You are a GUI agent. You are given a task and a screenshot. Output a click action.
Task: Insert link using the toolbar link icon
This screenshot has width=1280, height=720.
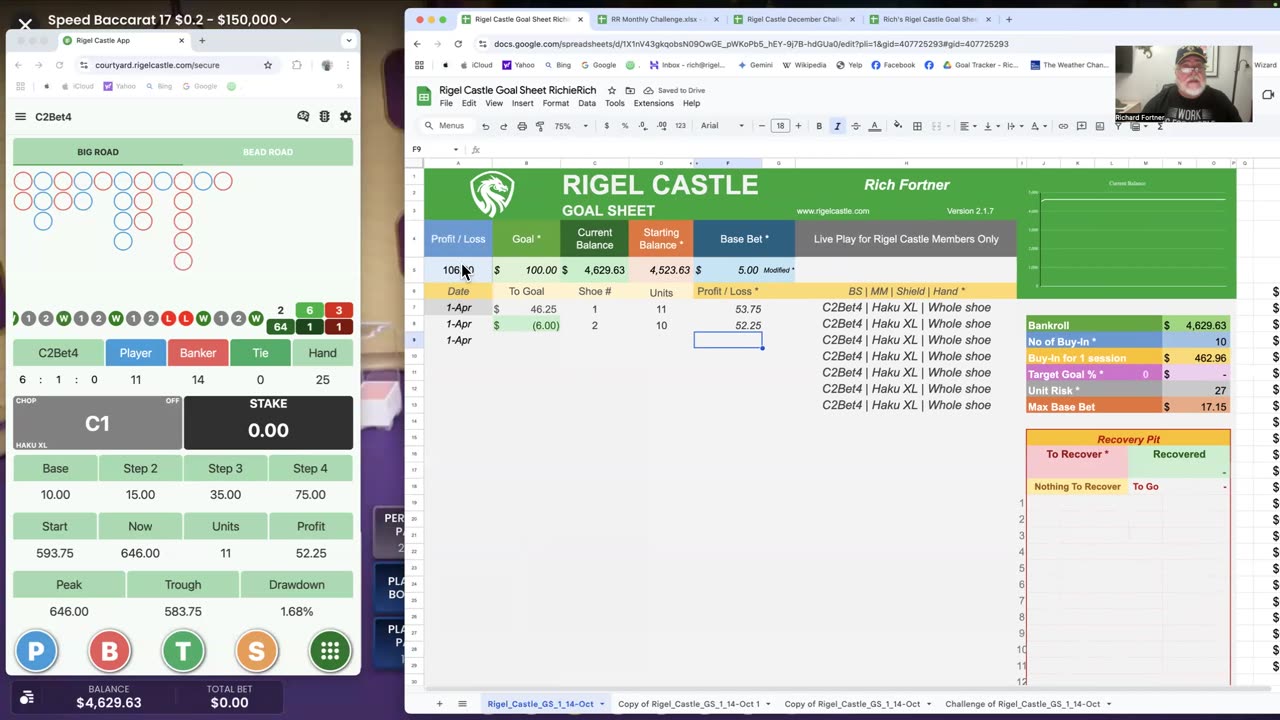pos(1063,126)
